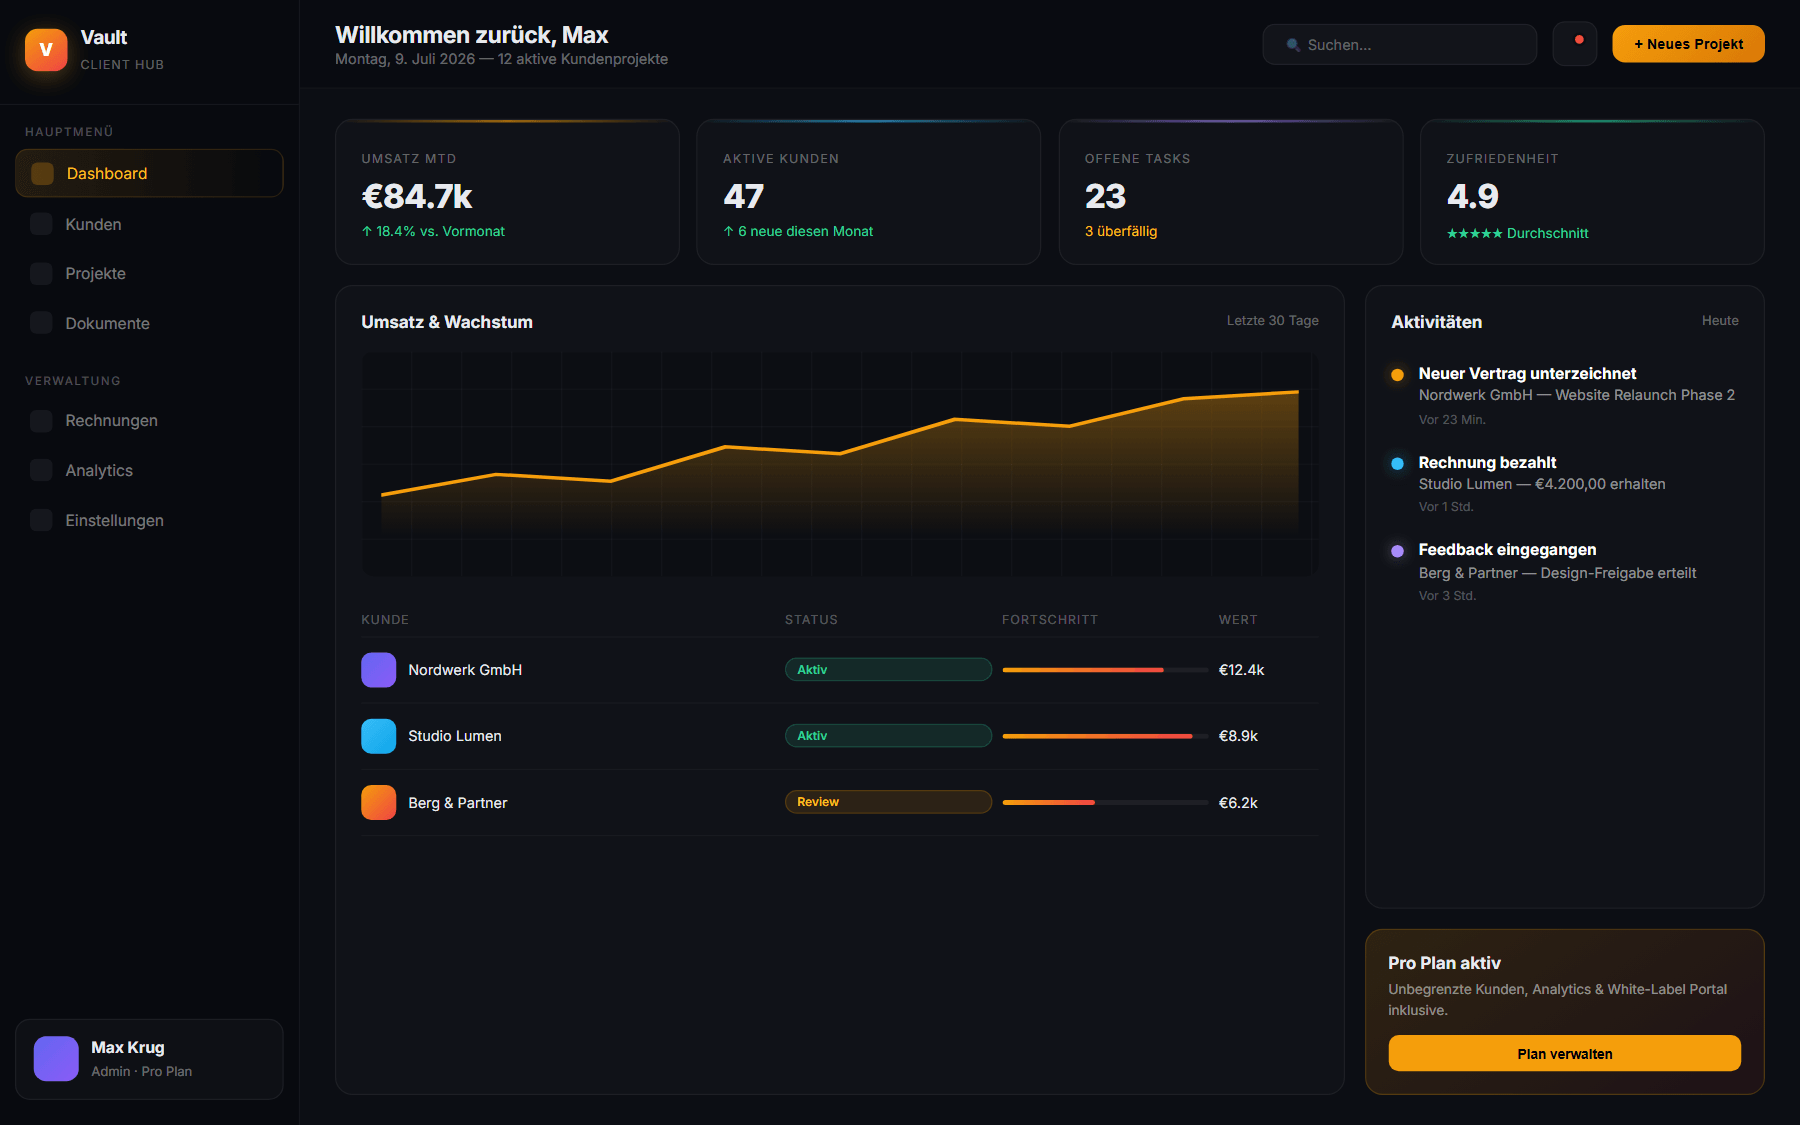Open notifications with the red dot button
The height and width of the screenshot is (1125, 1800).
tap(1575, 44)
